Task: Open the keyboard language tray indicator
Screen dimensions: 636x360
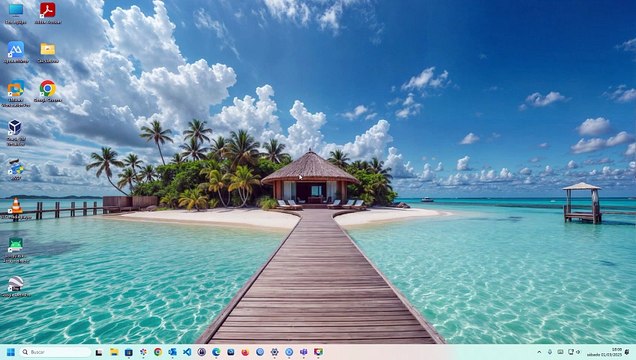Action: click(x=561, y=352)
